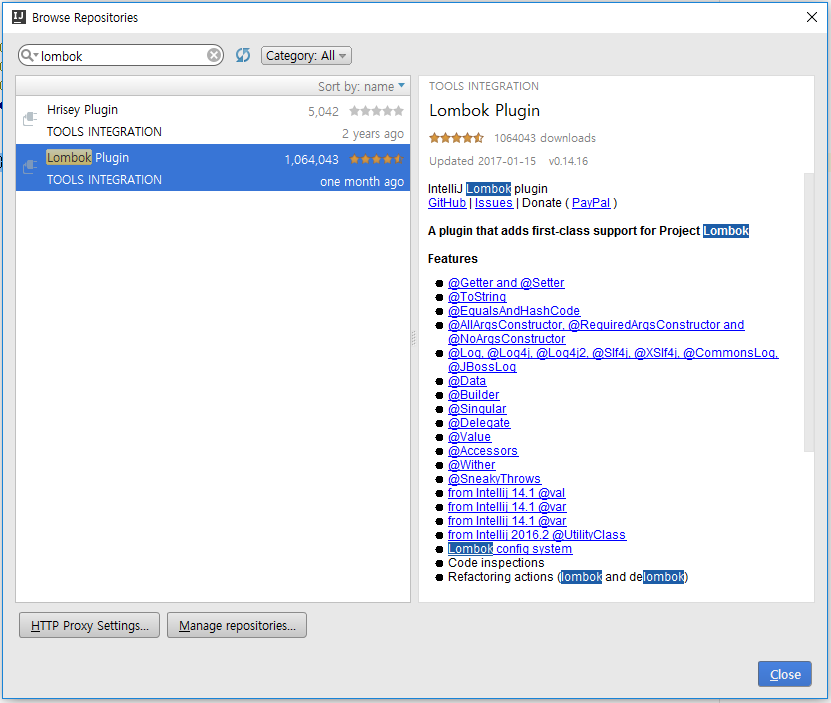831x703 pixels.
Task: Focus the plugin search field
Action: point(122,56)
